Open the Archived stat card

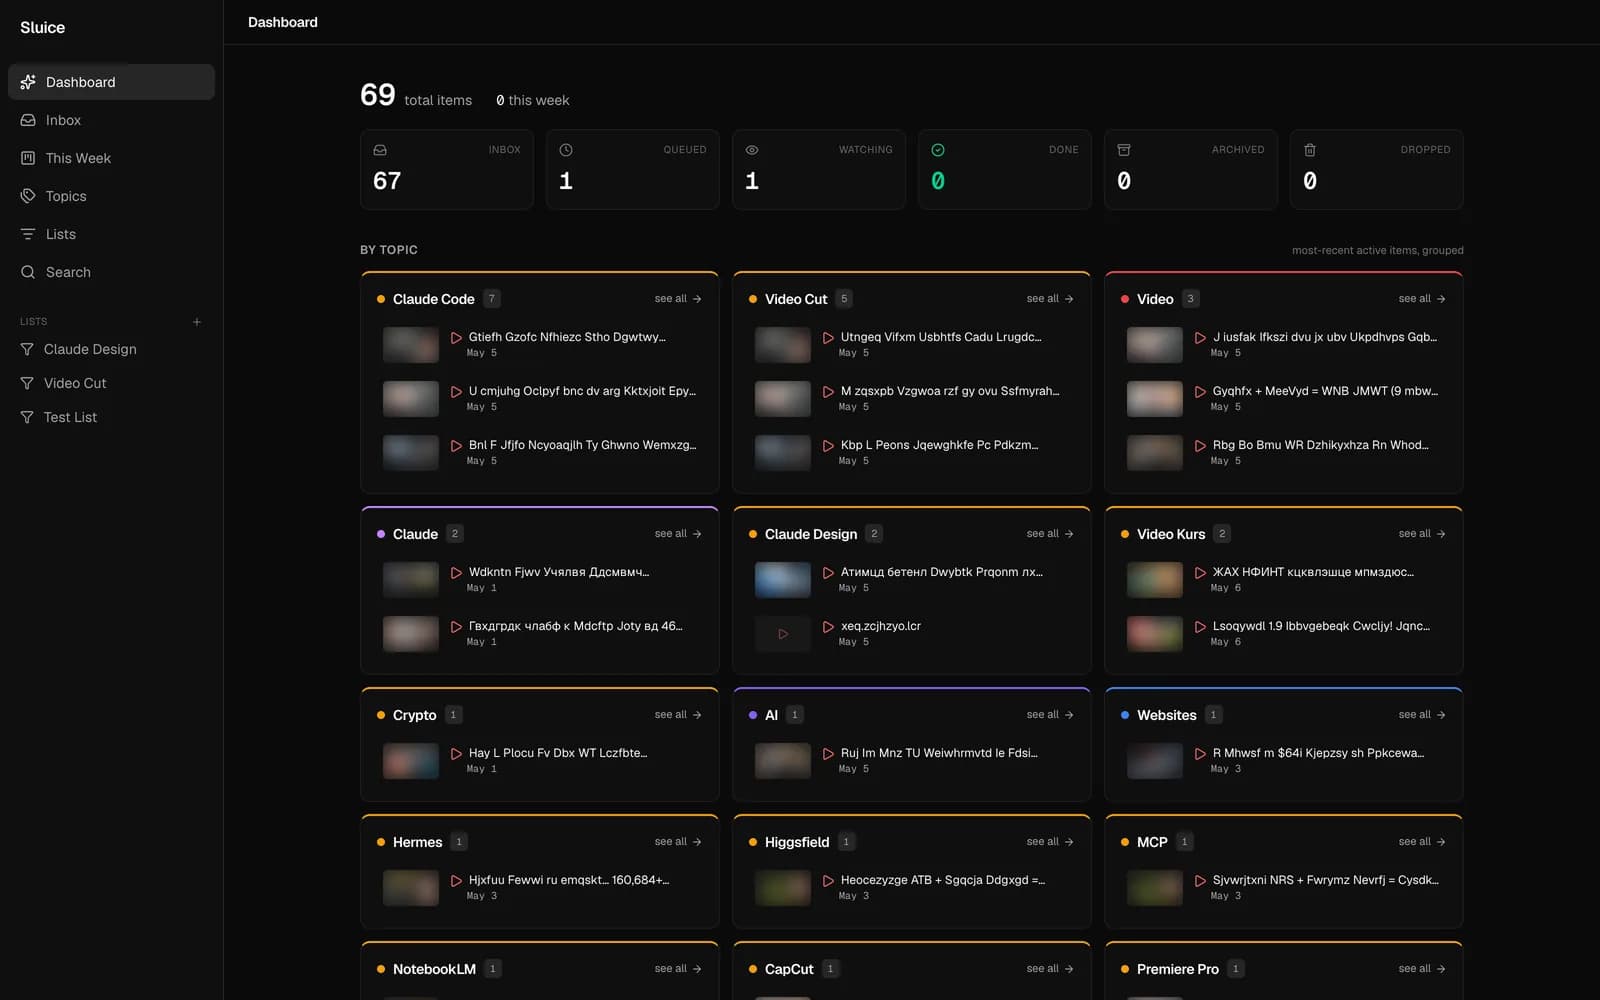[1191, 169]
